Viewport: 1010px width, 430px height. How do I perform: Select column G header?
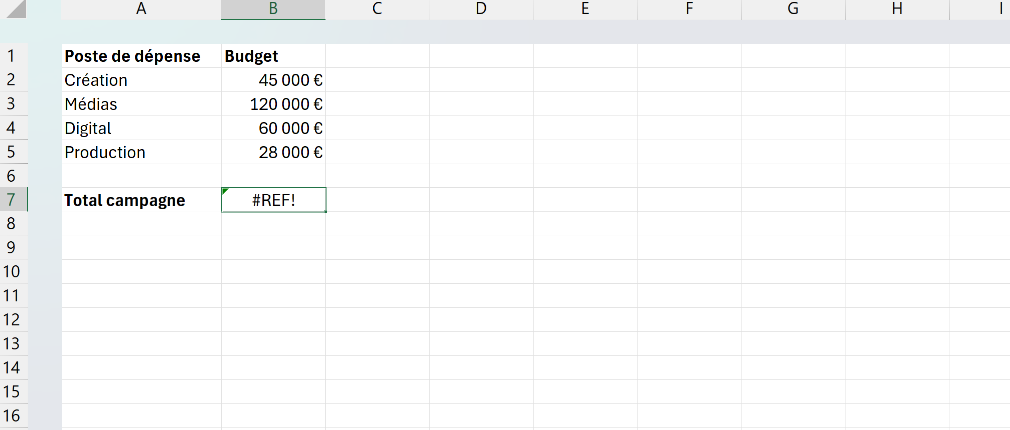click(x=793, y=9)
